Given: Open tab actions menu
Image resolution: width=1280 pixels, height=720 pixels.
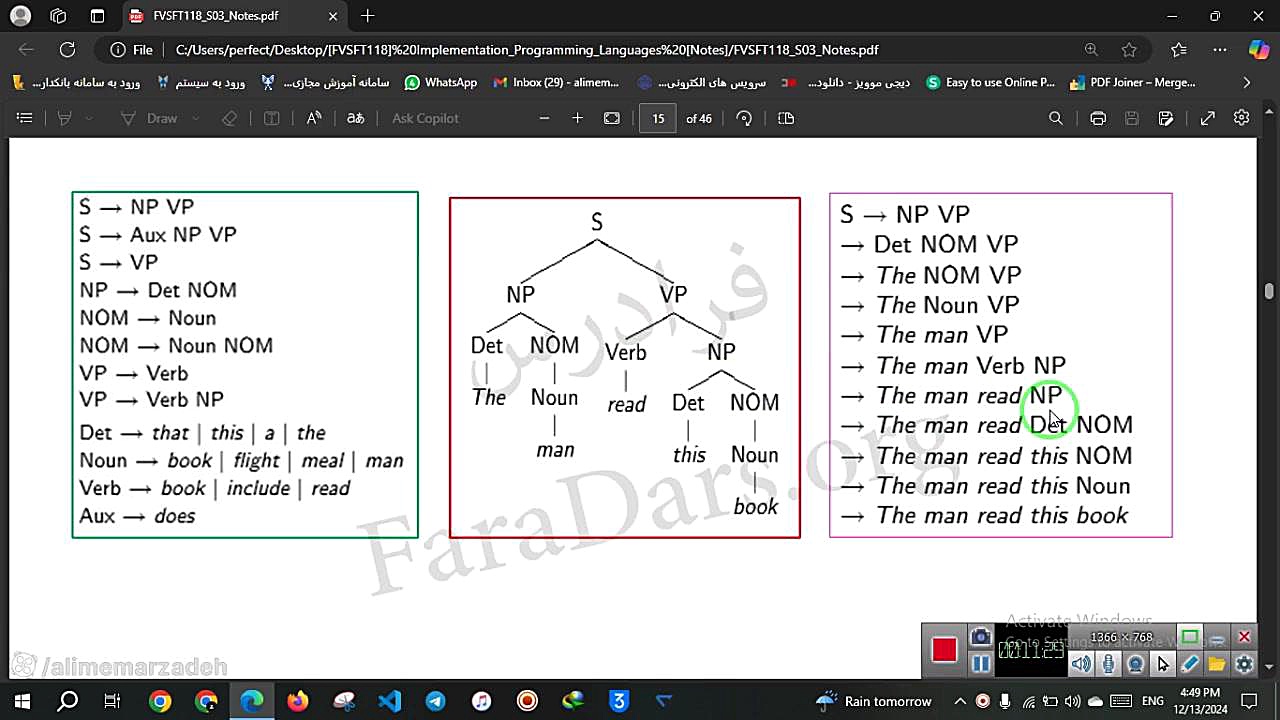Looking at the screenshot, I should 97,16.
